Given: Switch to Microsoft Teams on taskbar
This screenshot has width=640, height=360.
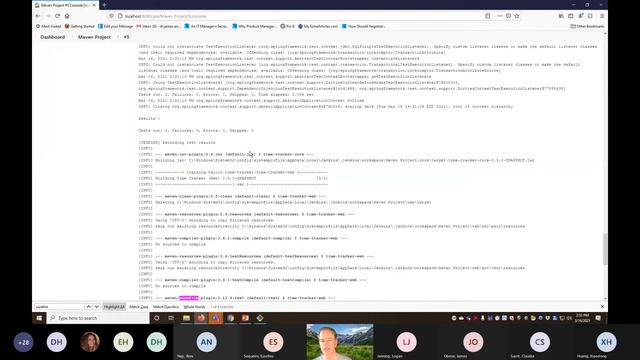Looking at the screenshot, I should (x=216, y=318).
